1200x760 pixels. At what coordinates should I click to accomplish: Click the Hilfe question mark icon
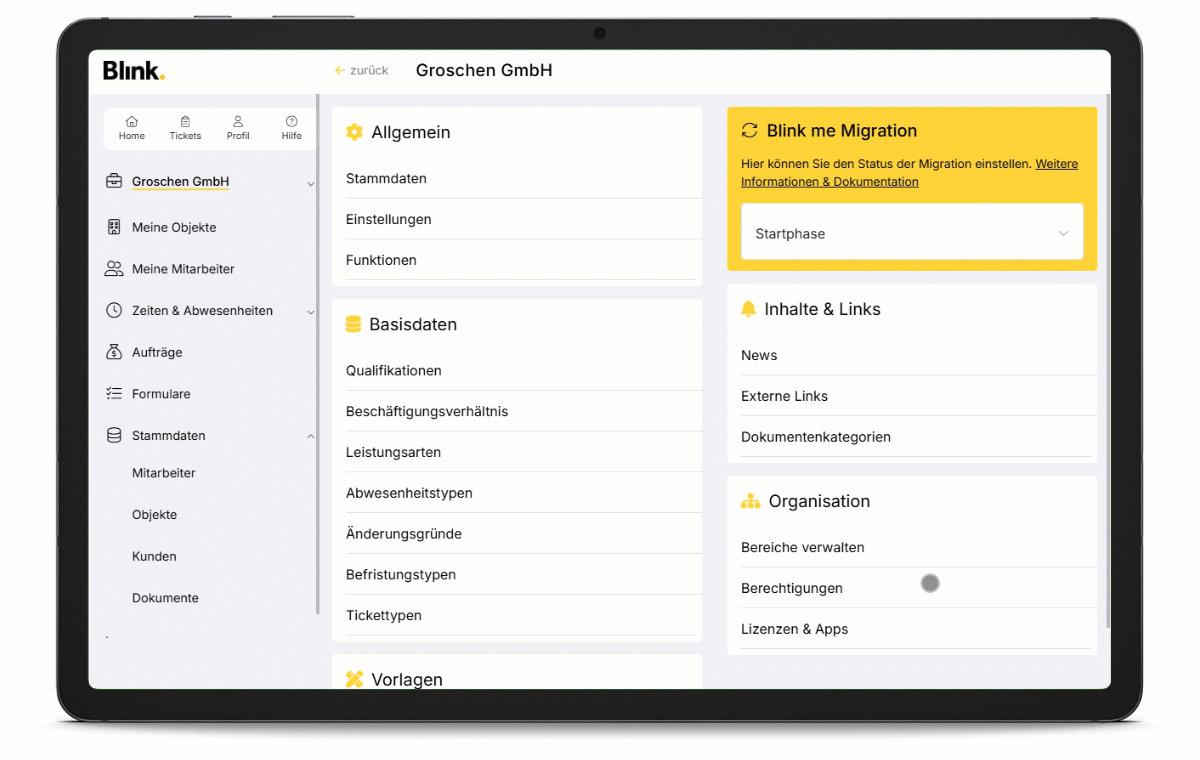291,122
